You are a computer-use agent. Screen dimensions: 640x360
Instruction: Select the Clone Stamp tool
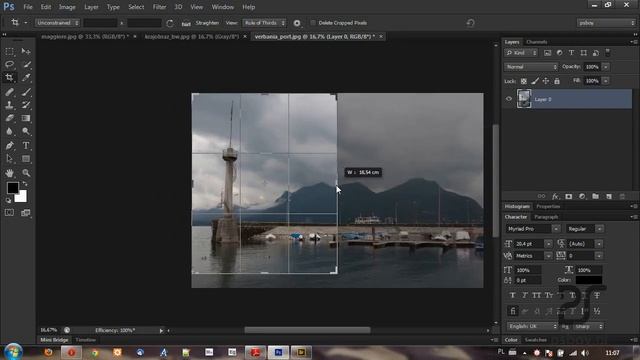[9, 105]
